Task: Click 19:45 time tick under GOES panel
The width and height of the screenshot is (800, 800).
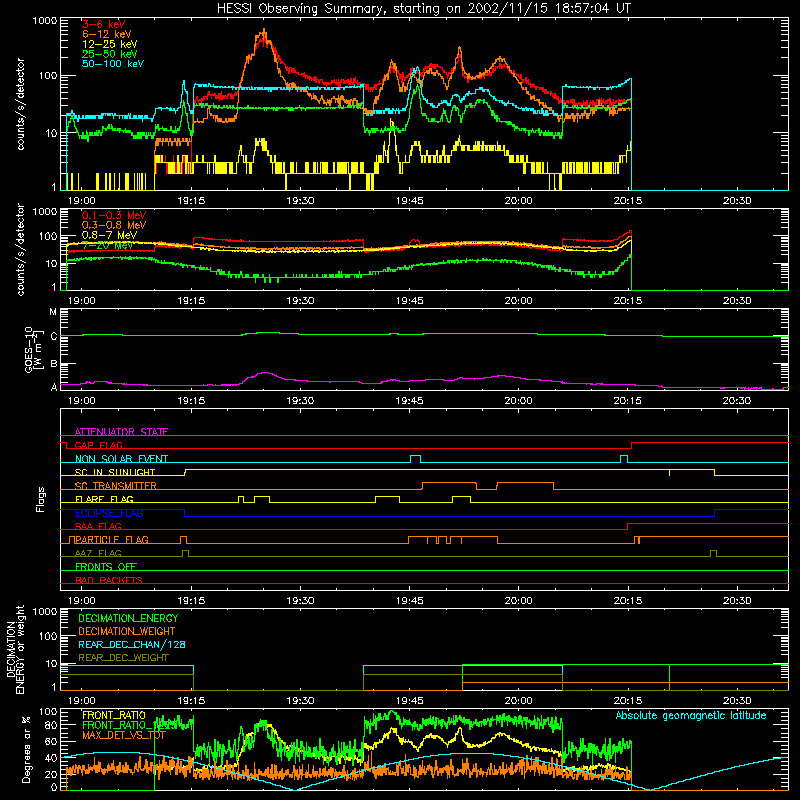Action: [x=409, y=401]
